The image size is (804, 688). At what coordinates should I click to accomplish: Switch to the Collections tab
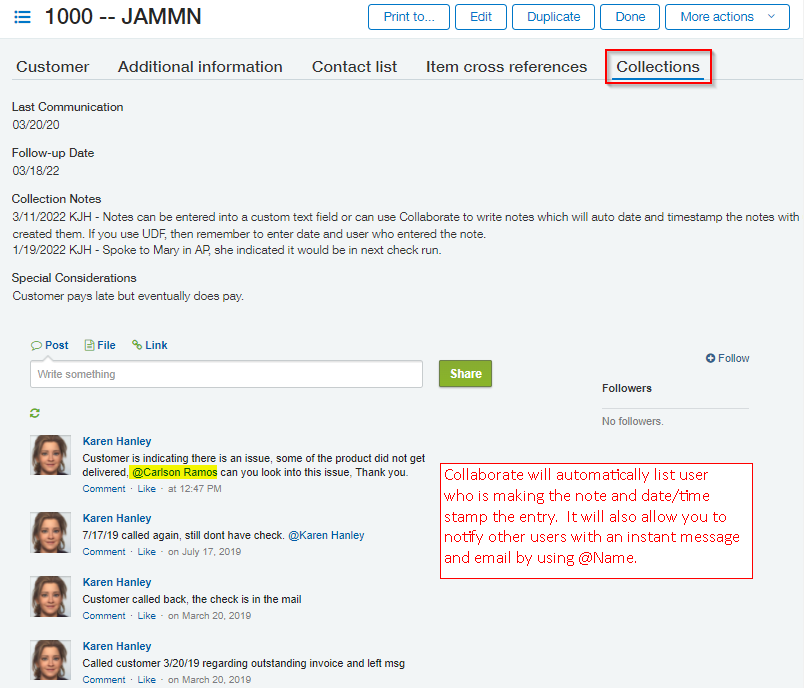pos(657,67)
